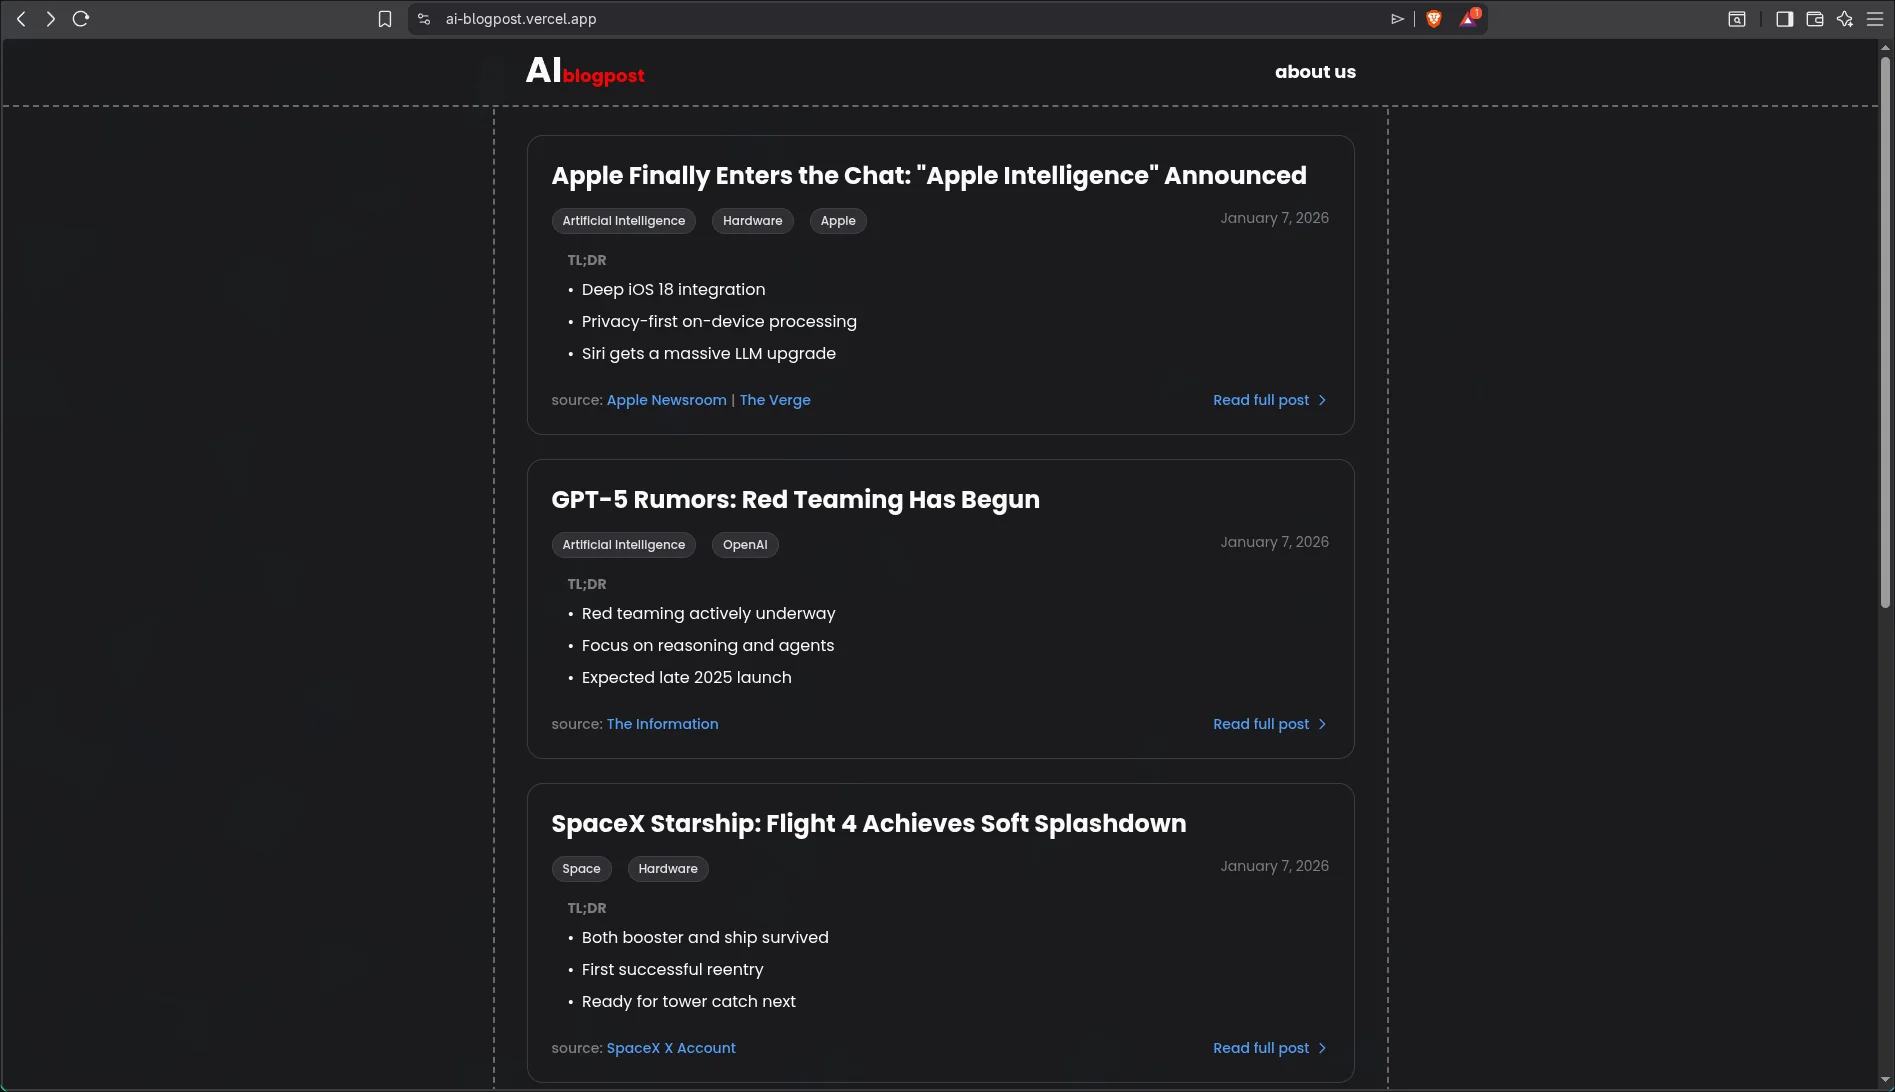Open GPT-5 Rumors post title
Image resolution: width=1895 pixels, height=1092 pixels.
tap(795, 500)
